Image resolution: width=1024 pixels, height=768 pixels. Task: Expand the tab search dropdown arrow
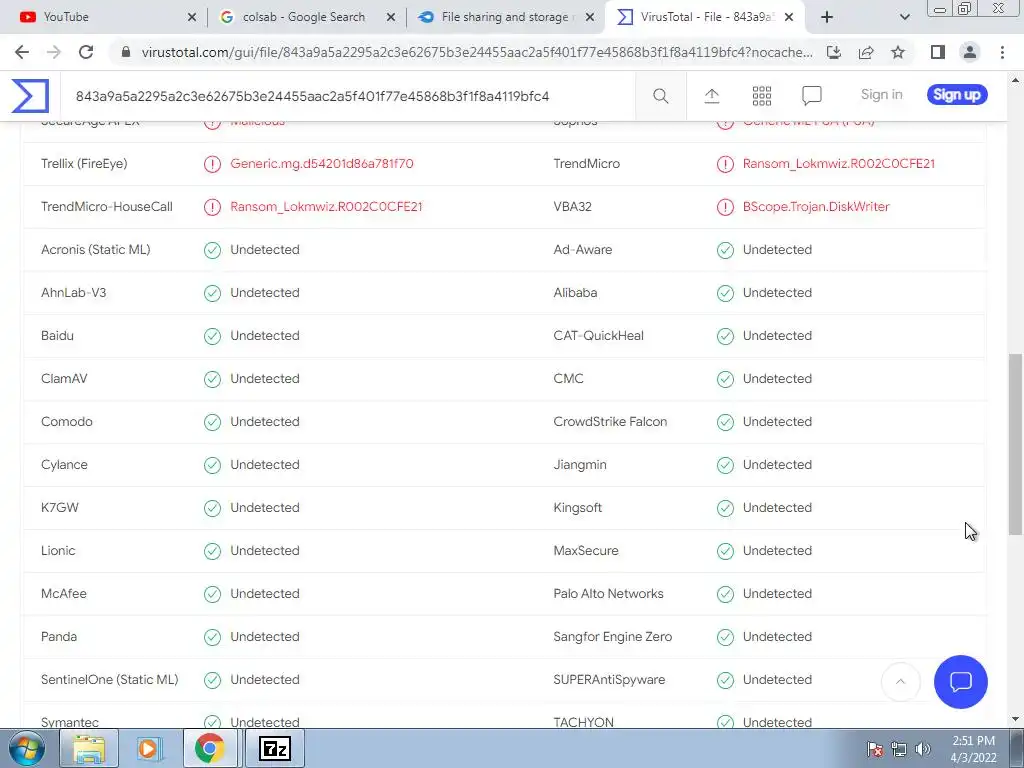(904, 17)
